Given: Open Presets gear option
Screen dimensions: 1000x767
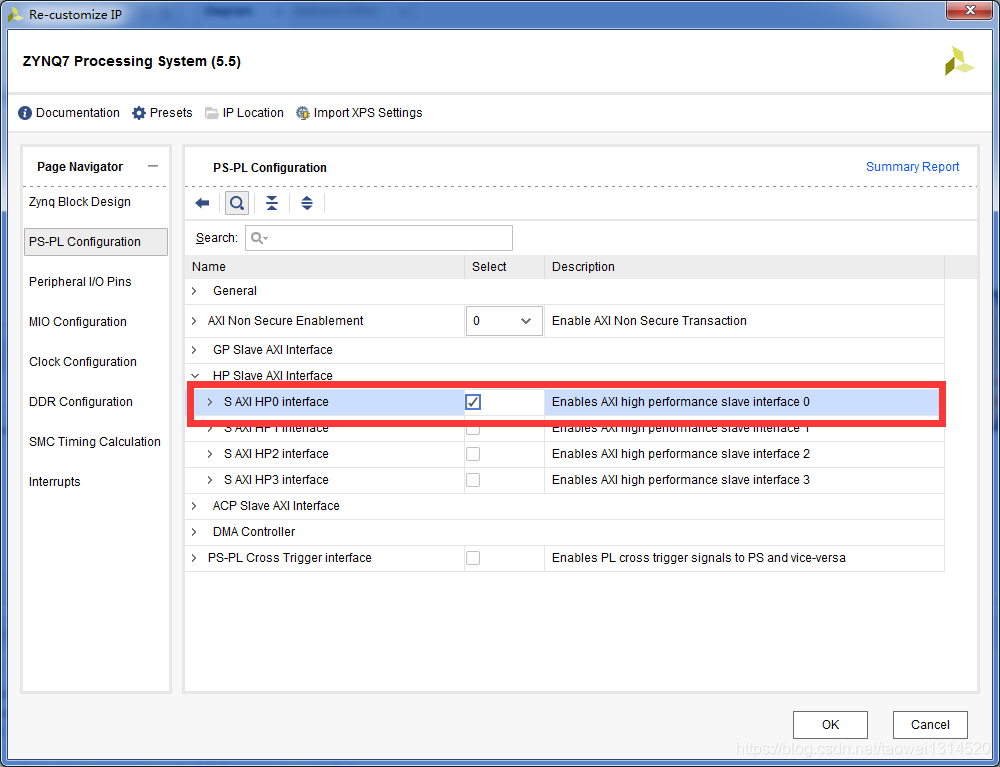Looking at the screenshot, I should tap(162, 113).
